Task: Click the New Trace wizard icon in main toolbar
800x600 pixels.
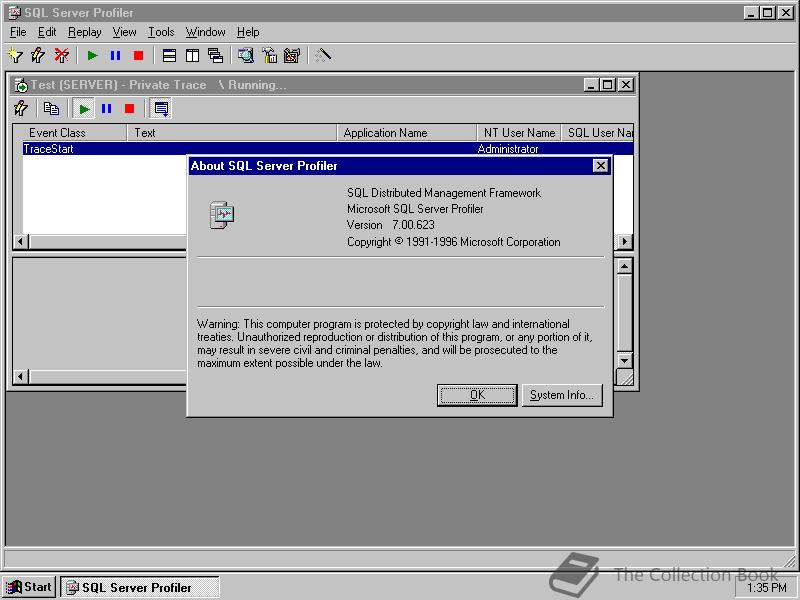Action: coord(15,55)
